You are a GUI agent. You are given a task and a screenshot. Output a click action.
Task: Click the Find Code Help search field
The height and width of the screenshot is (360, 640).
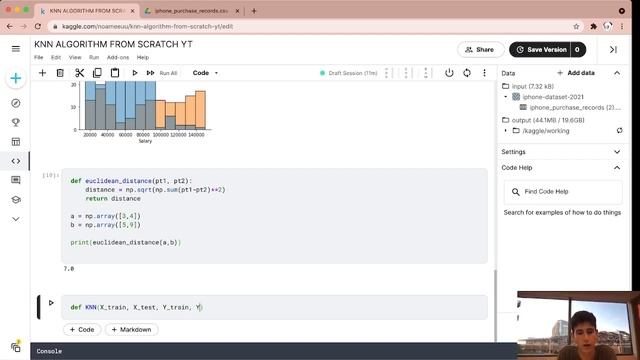563,191
